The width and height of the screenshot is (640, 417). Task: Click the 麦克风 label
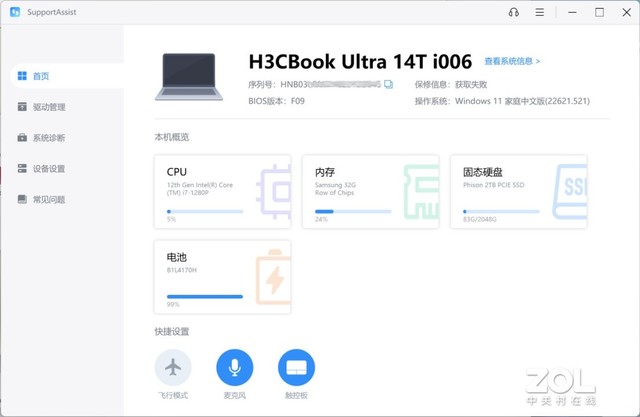[x=235, y=395]
